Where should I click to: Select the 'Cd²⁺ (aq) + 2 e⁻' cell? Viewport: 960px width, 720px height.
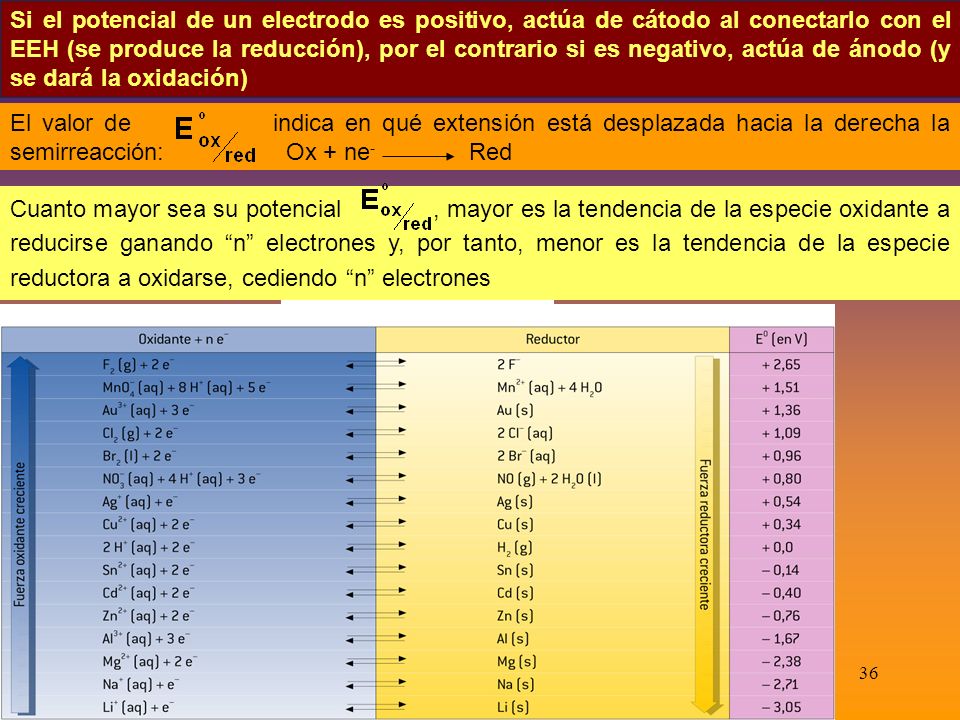pyautogui.click(x=148, y=593)
